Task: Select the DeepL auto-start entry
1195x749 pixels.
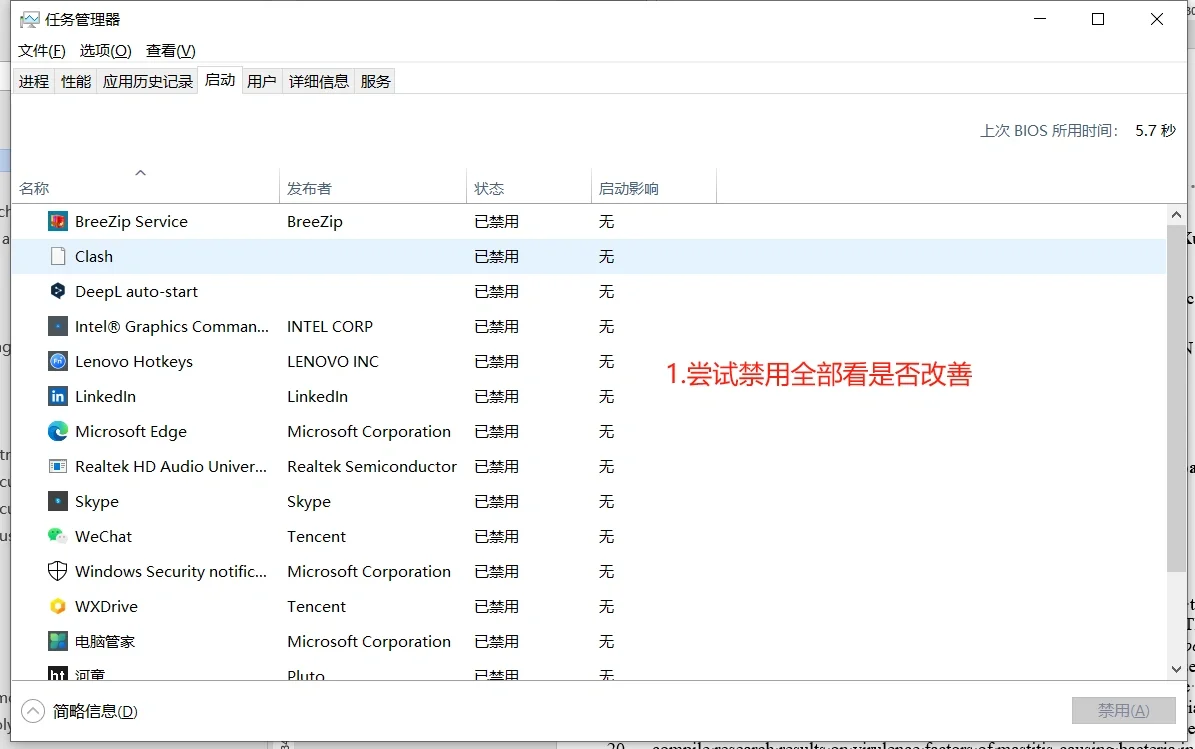Action: (136, 292)
